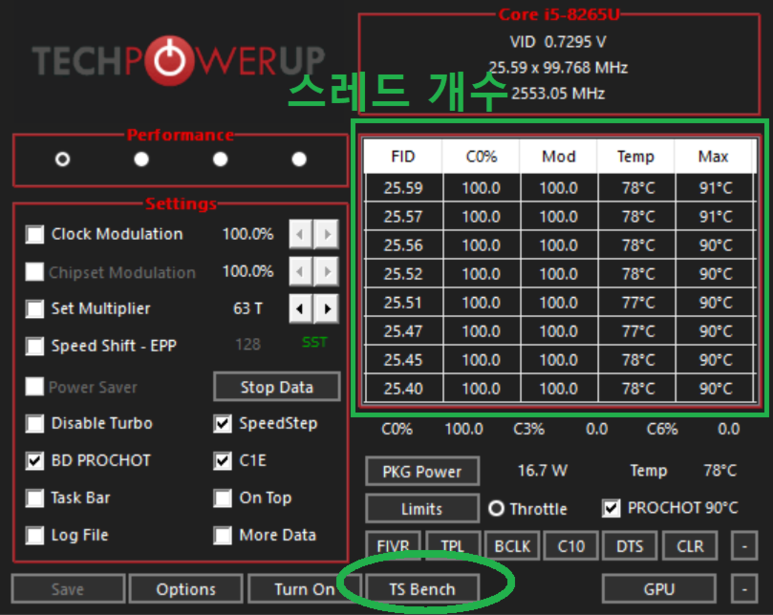This screenshot has height=615, width=773.
Task: Click the Speed Shift EPP value 128
Action: pos(248,344)
